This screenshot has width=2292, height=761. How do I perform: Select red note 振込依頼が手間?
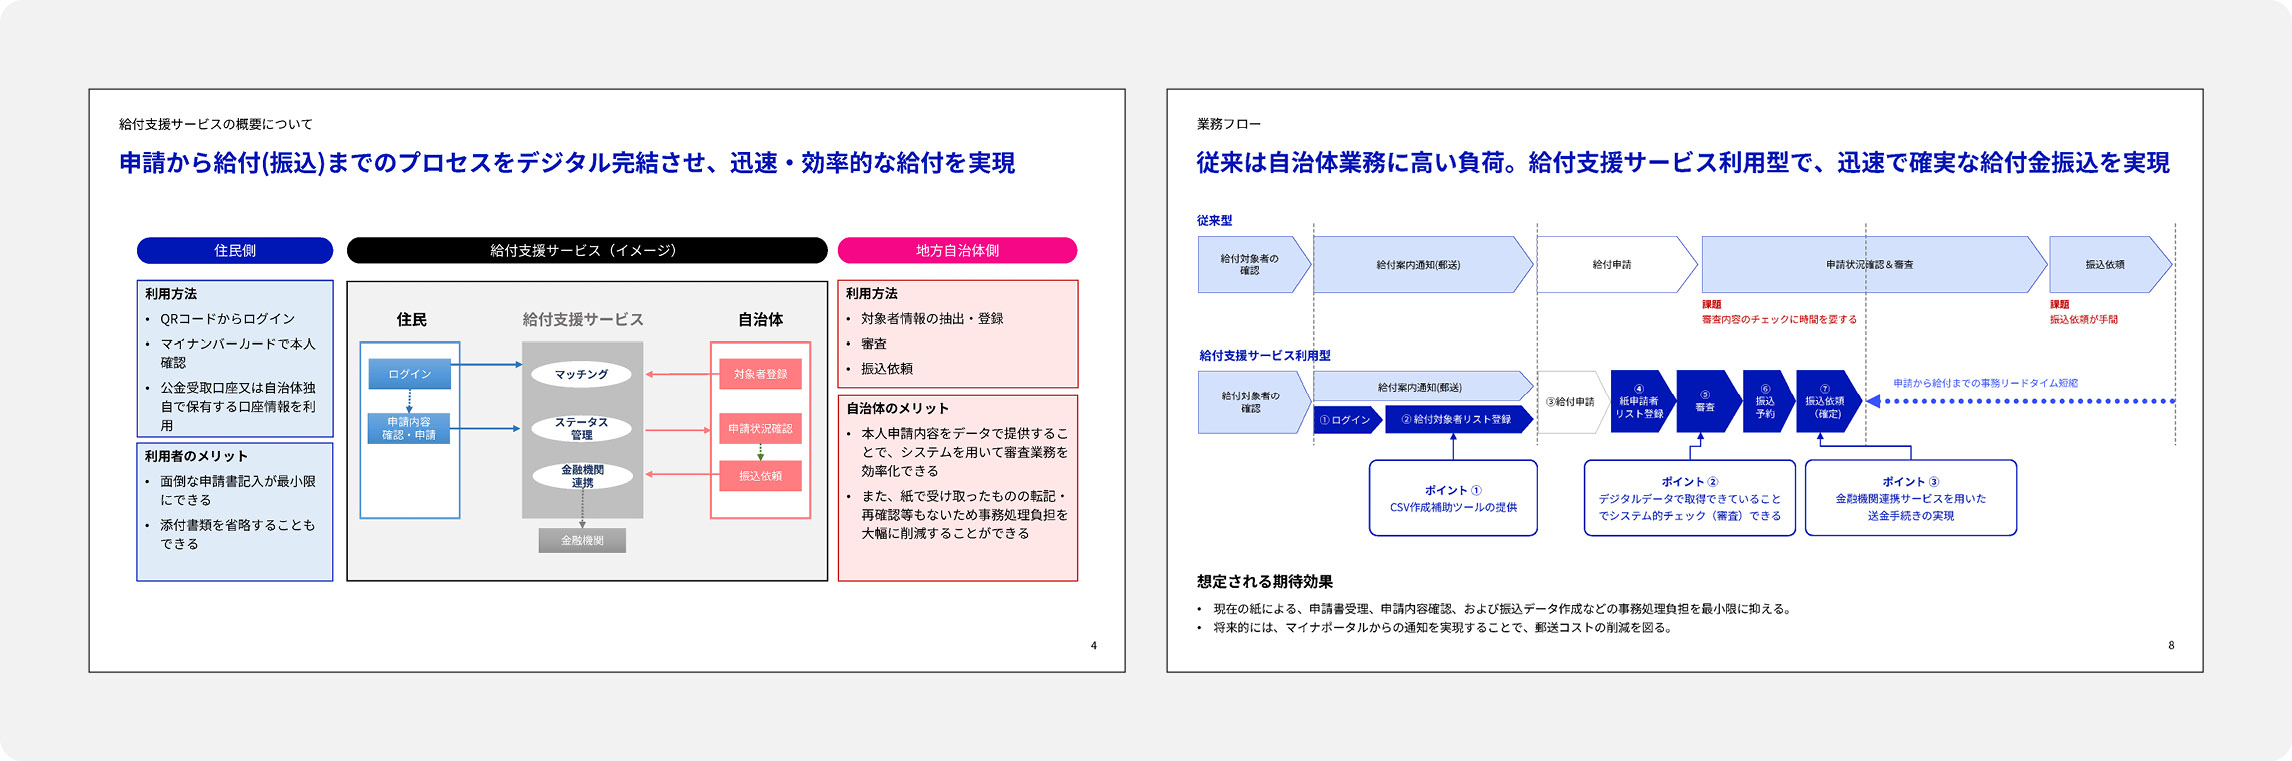2084,320
